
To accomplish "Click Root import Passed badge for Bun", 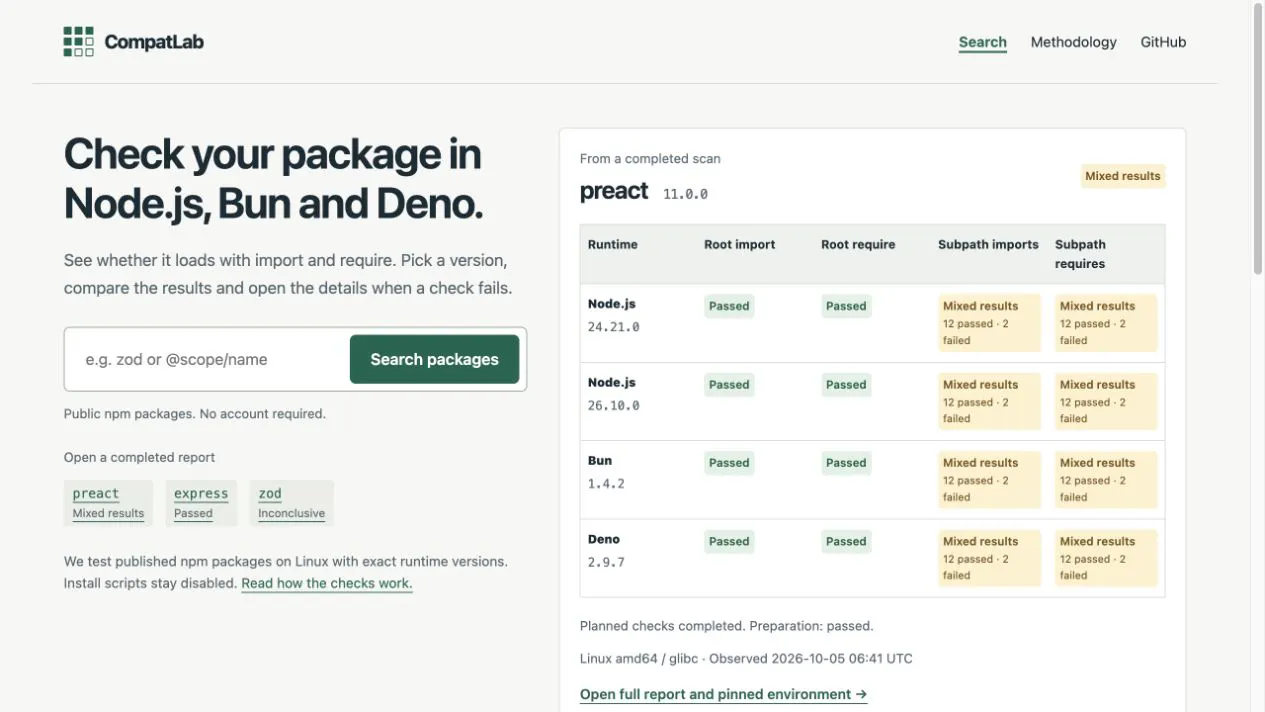I will [x=729, y=463].
